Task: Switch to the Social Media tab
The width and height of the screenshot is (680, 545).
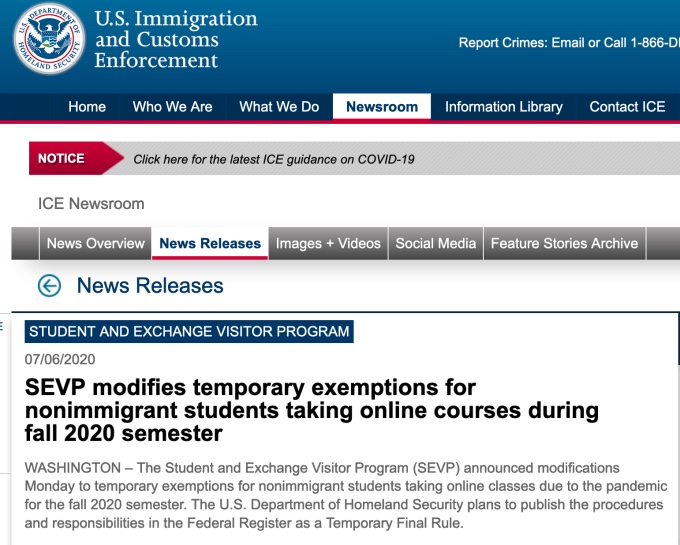Action: pyautogui.click(x=435, y=243)
